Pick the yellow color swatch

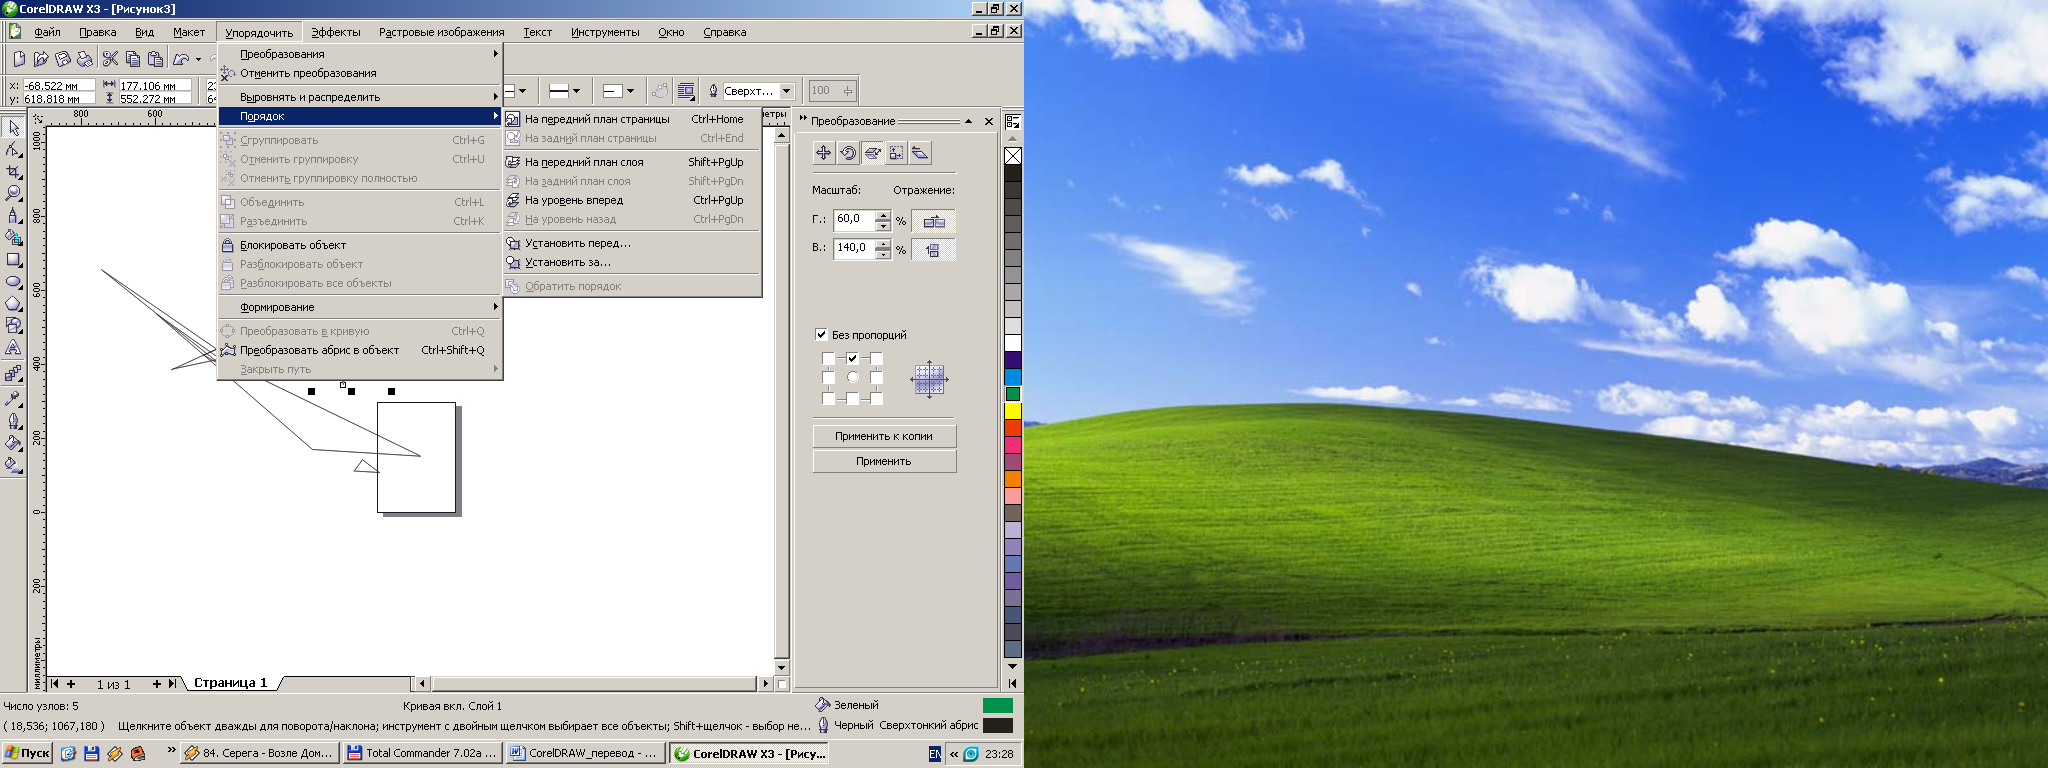click(x=1013, y=410)
